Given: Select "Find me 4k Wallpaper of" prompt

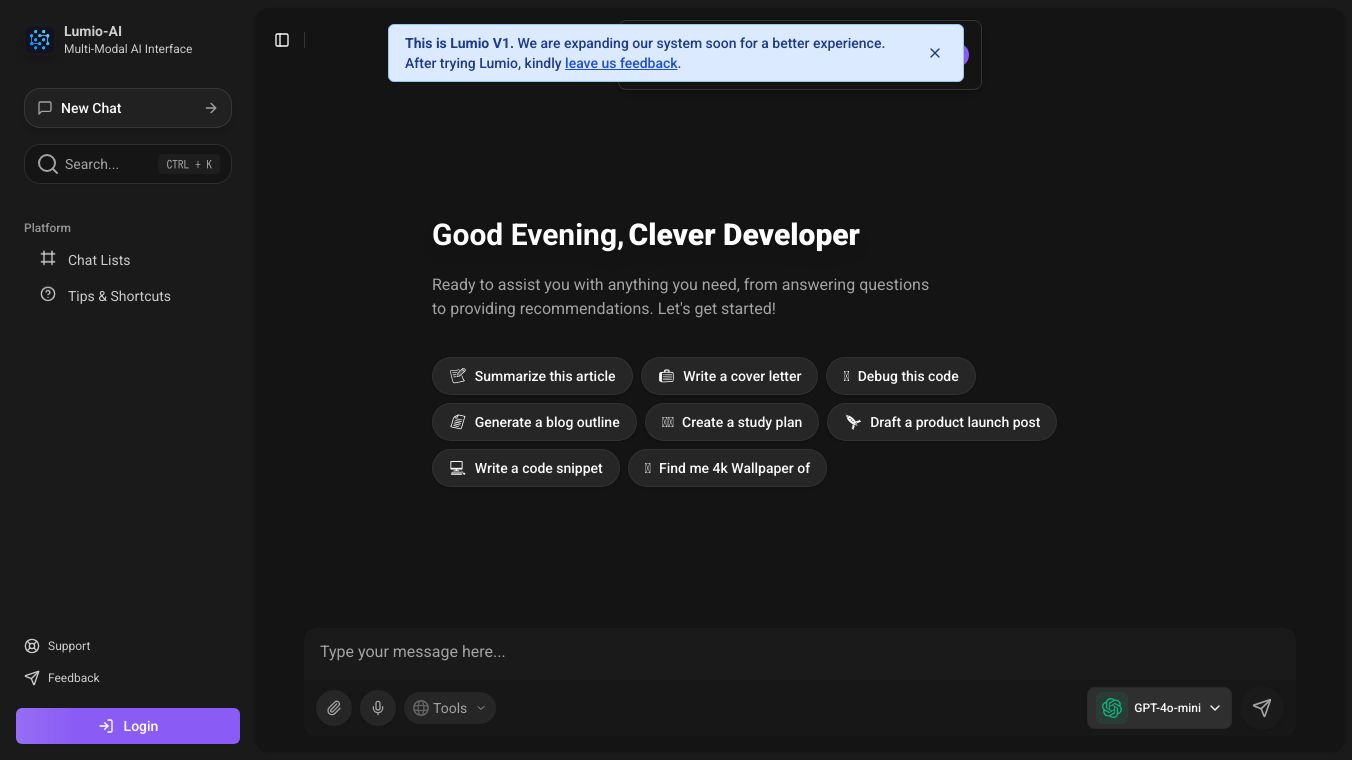Looking at the screenshot, I should (x=727, y=468).
